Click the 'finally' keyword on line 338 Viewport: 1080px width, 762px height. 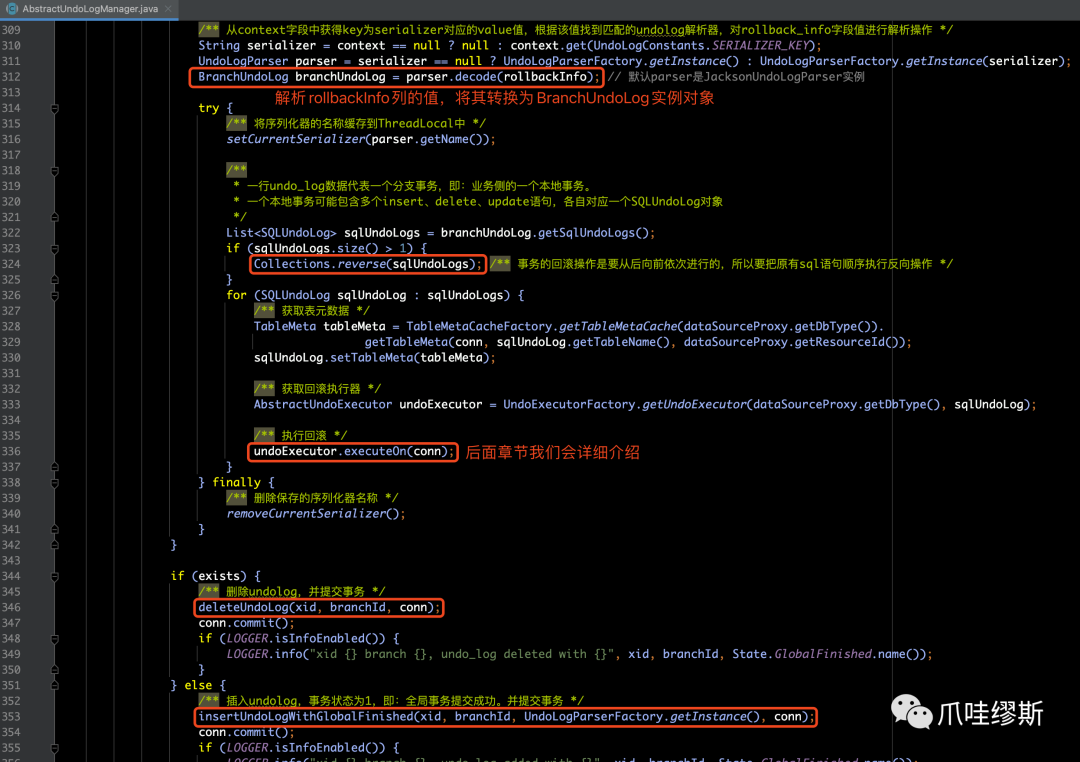click(236, 482)
